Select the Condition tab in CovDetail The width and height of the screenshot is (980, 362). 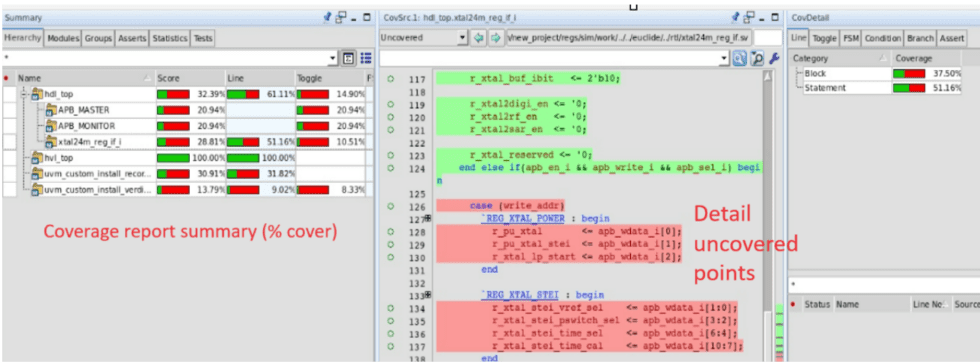882,38
